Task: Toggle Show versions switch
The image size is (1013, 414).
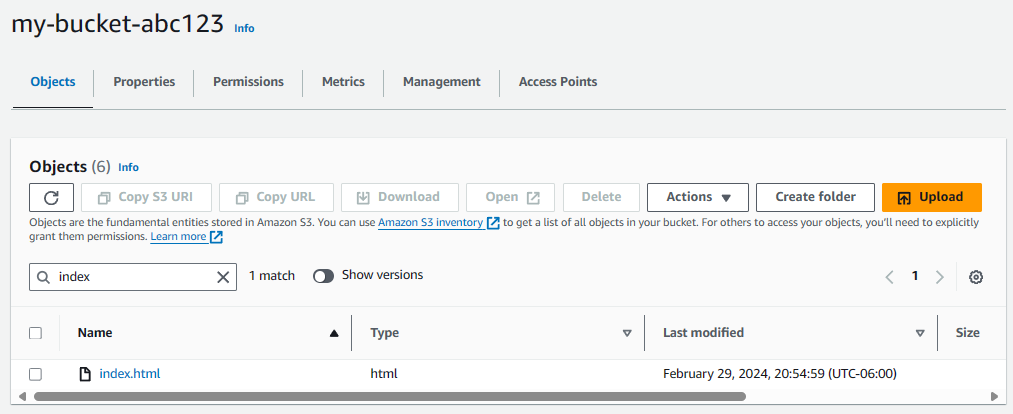Action: pyautogui.click(x=324, y=276)
